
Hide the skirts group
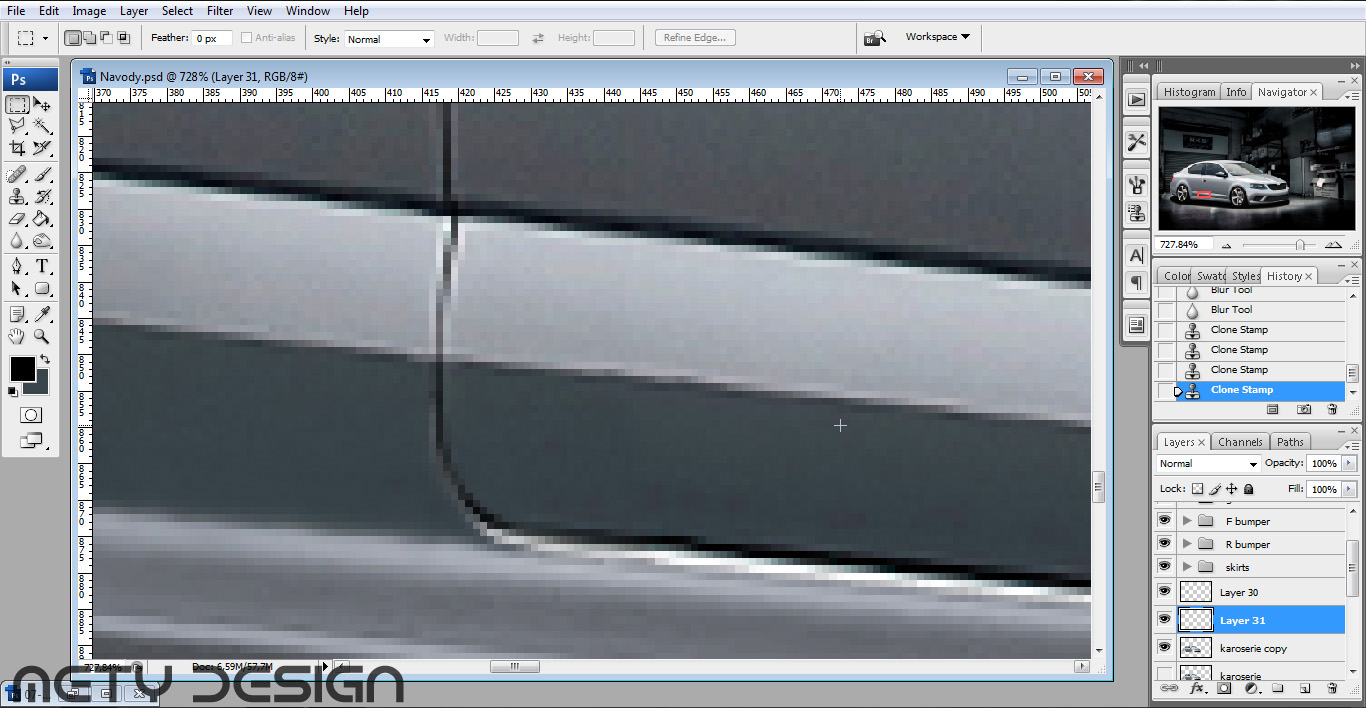point(1164,567)
